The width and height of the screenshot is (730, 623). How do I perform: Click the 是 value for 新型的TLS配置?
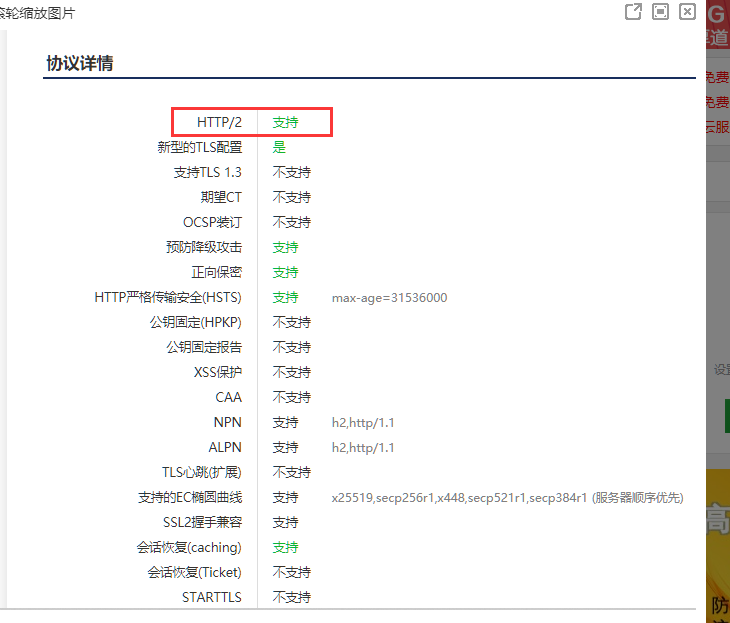point(279,147)
